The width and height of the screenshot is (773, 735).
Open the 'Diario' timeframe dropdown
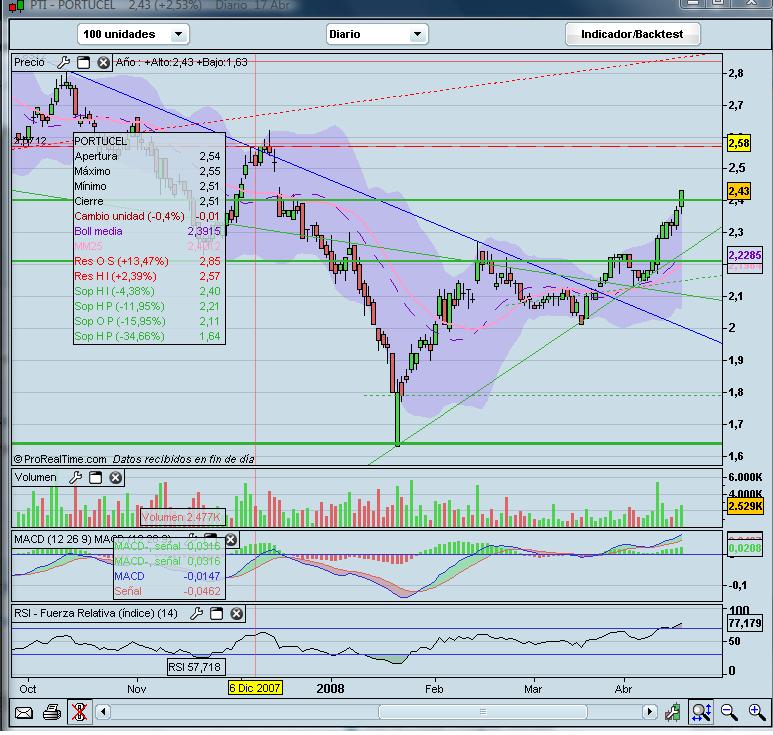(x=377, y=35)
